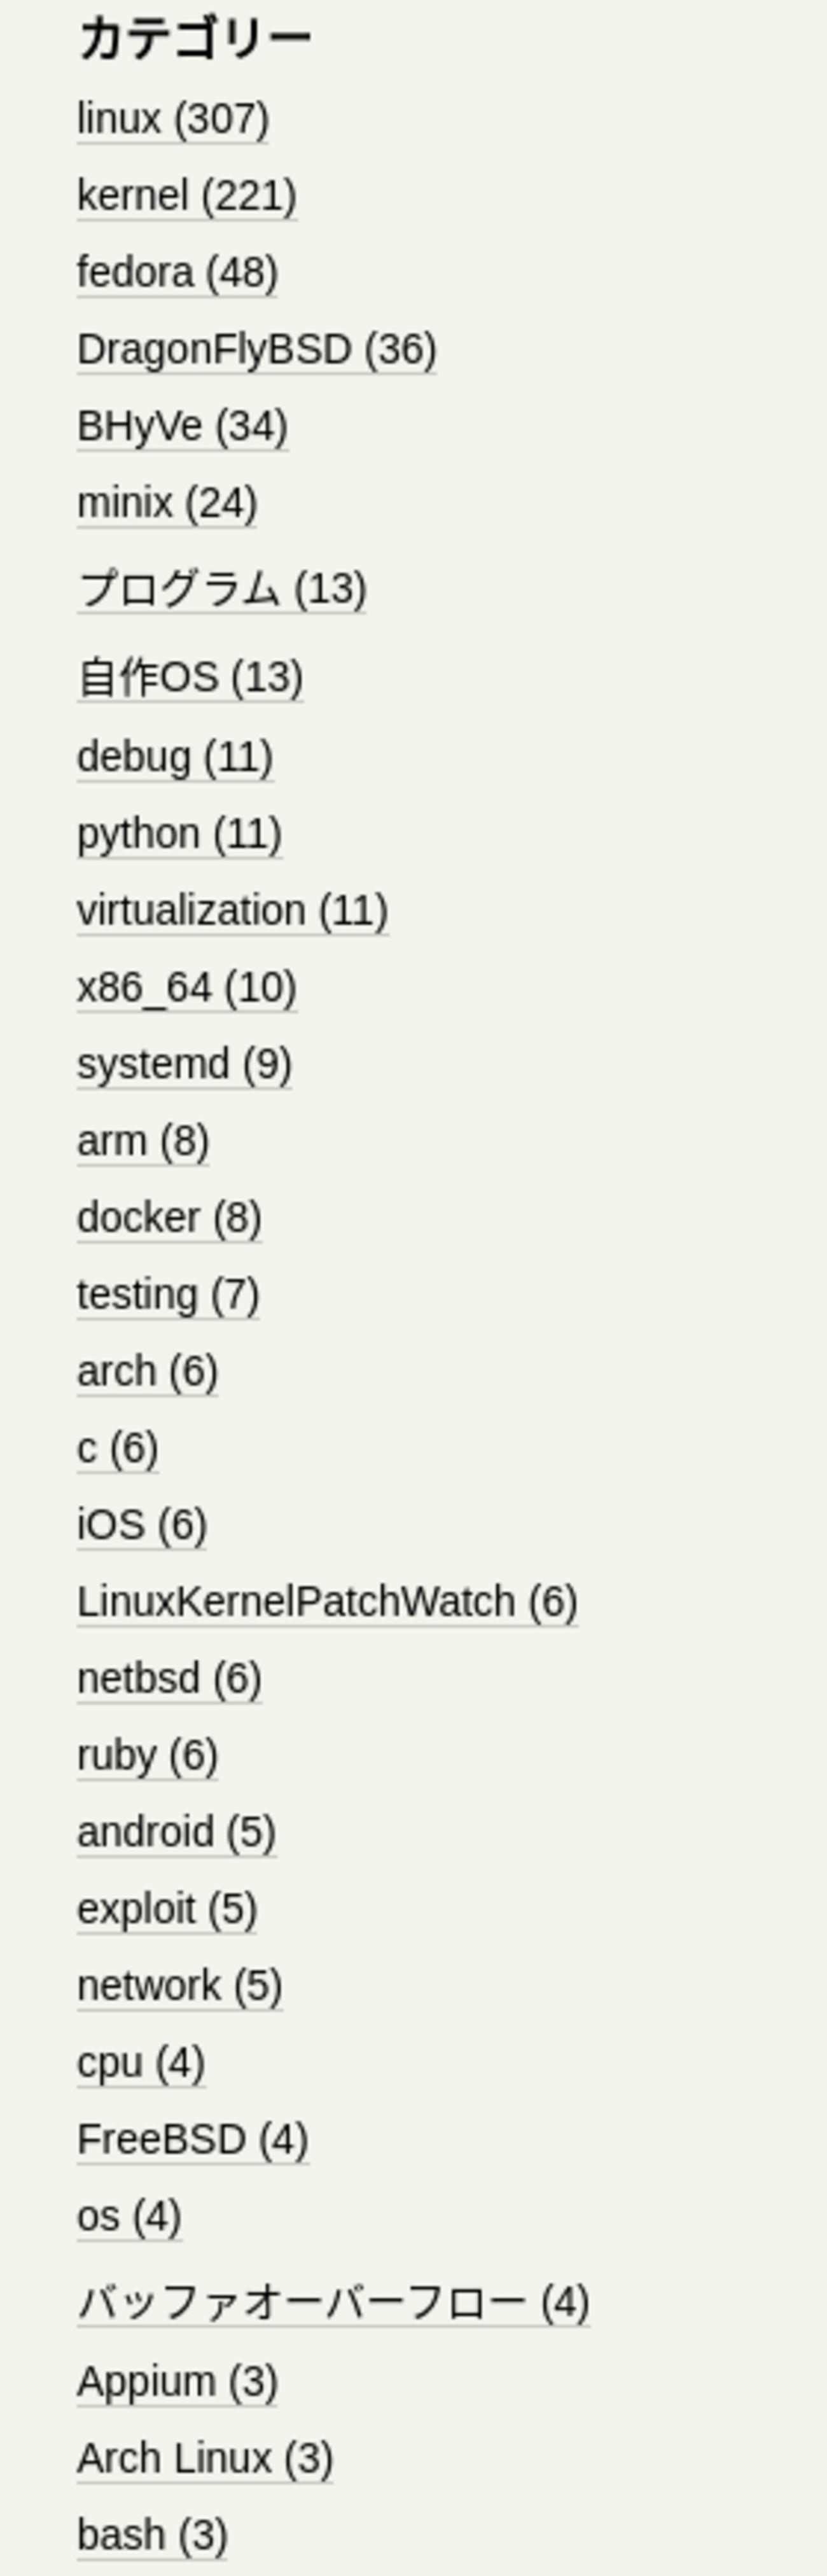Open the バッファオーバーフロー (4) category
The height and width of the screenshot is (2576, 827).
coord(332,2303)
